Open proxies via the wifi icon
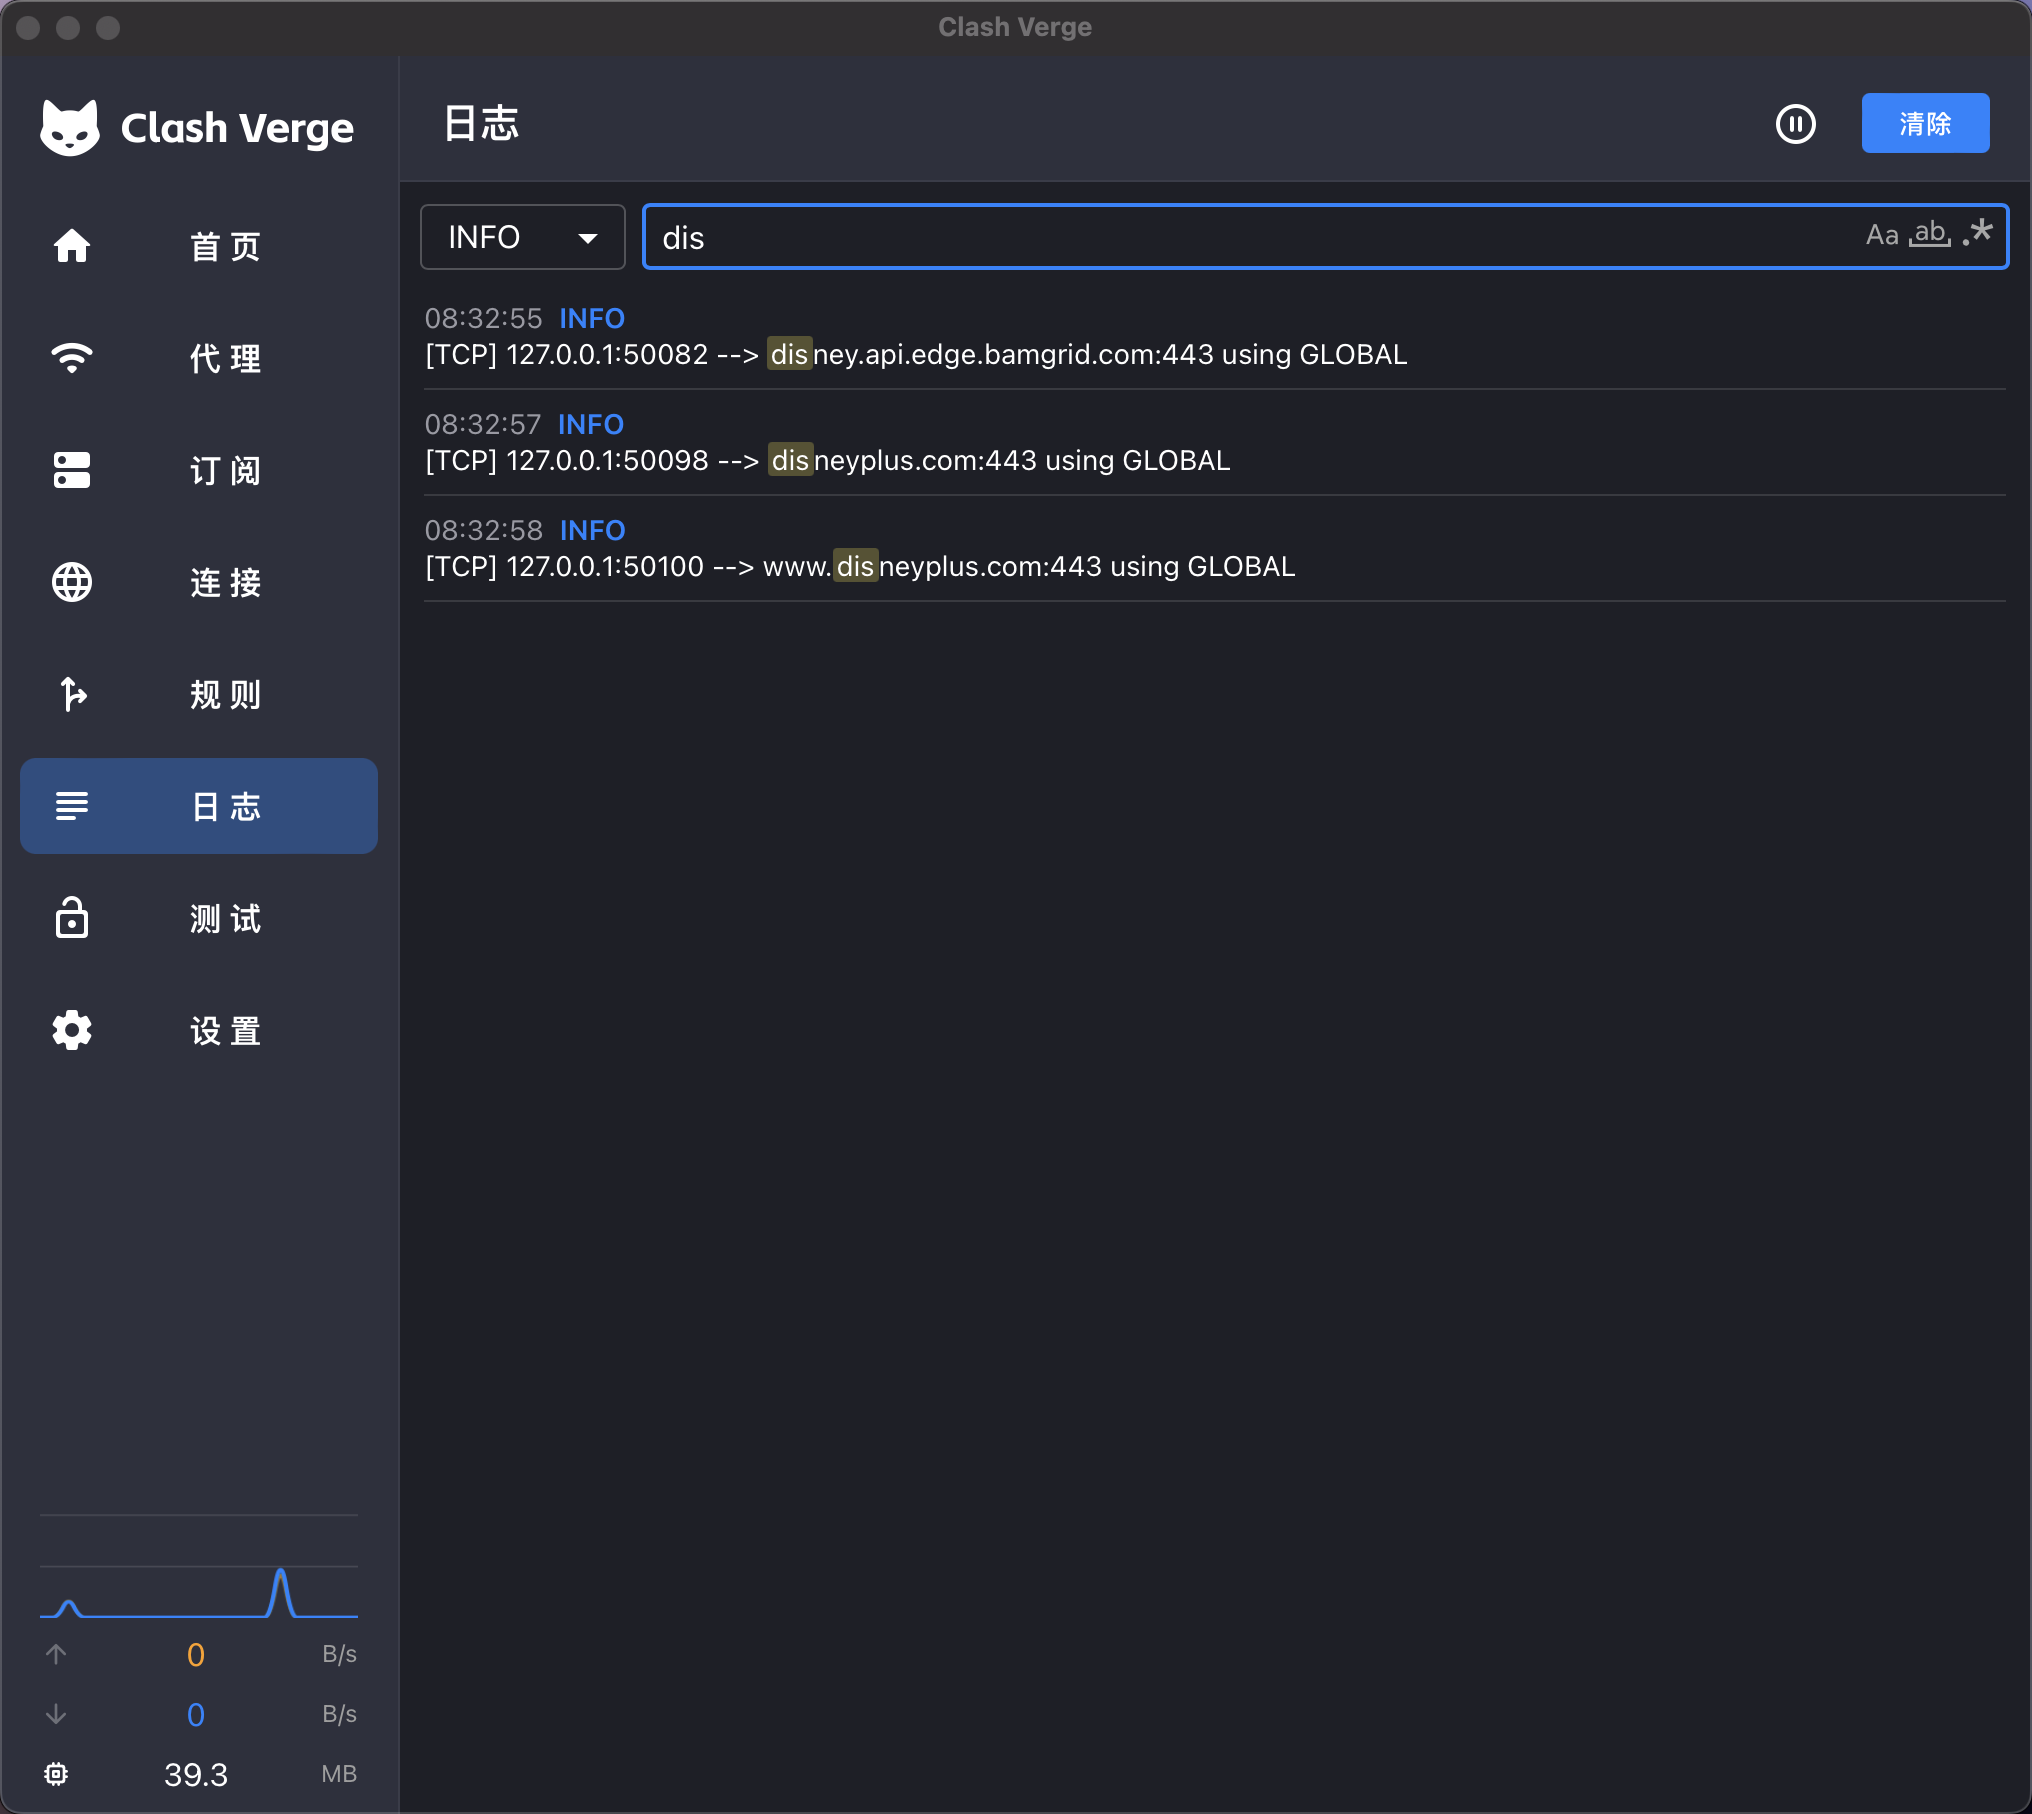Viewport: 2032px width, 1814px height. (72, 358)
